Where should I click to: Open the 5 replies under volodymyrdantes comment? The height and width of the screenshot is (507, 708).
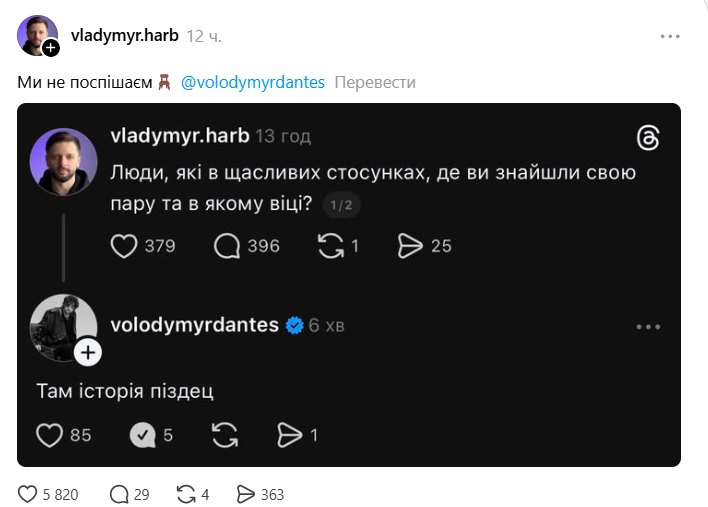144,435
